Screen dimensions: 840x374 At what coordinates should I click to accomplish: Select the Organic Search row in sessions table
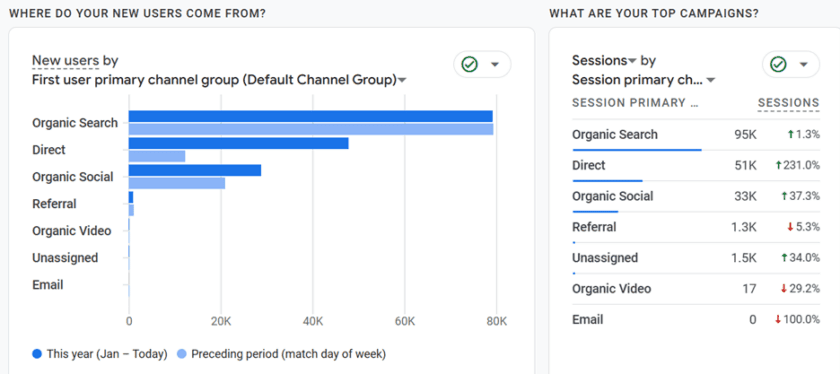tap(696, 134)
